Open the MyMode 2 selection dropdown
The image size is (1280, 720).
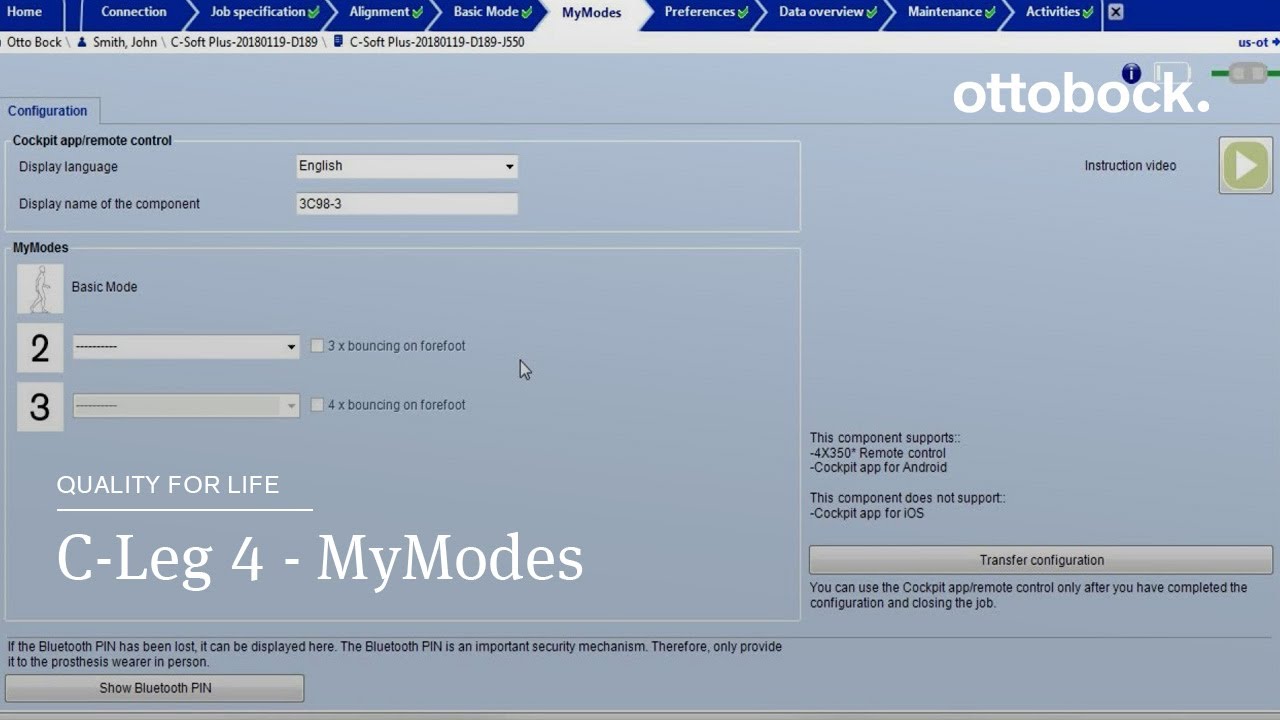coord(186,347)
